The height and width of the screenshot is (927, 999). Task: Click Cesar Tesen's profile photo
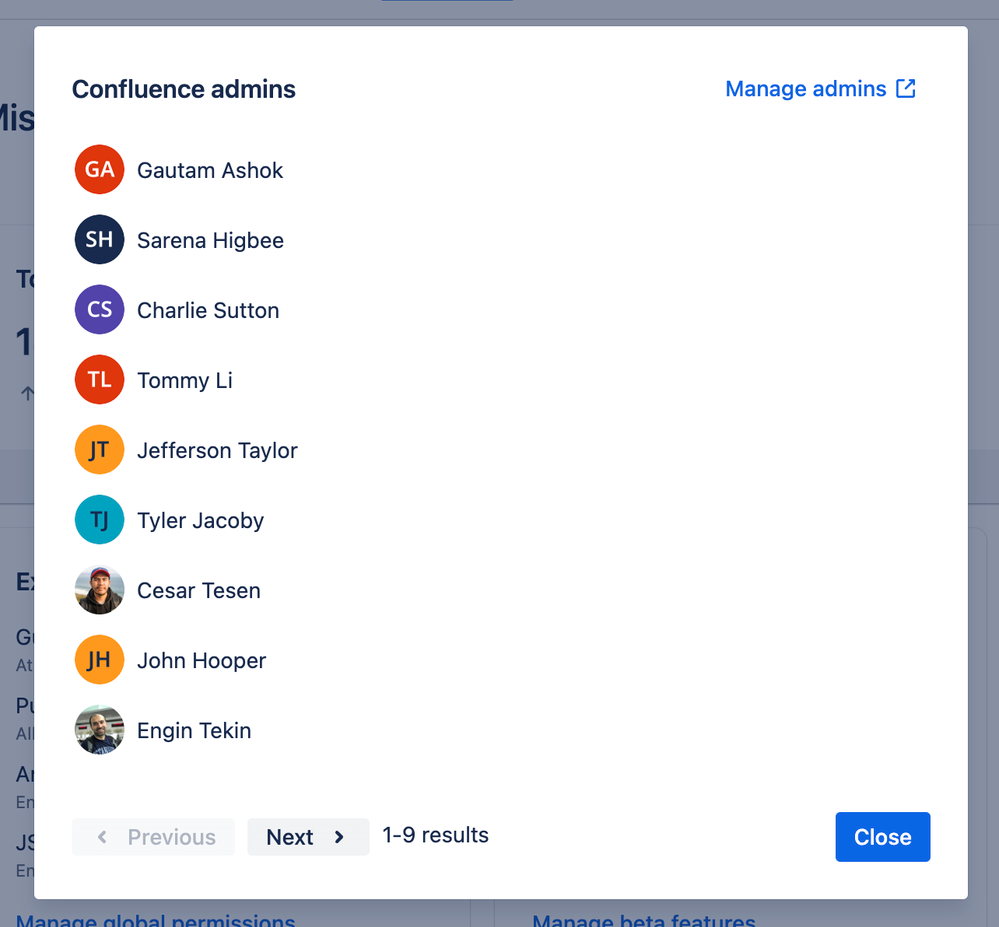(x=99, y=590)
